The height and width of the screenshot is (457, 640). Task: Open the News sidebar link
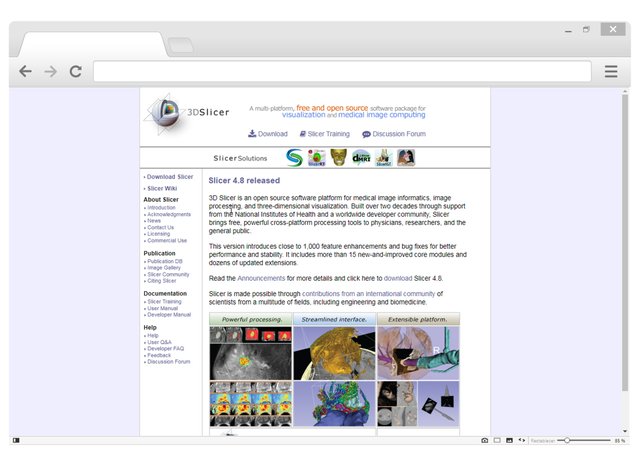tap(154, 220)
